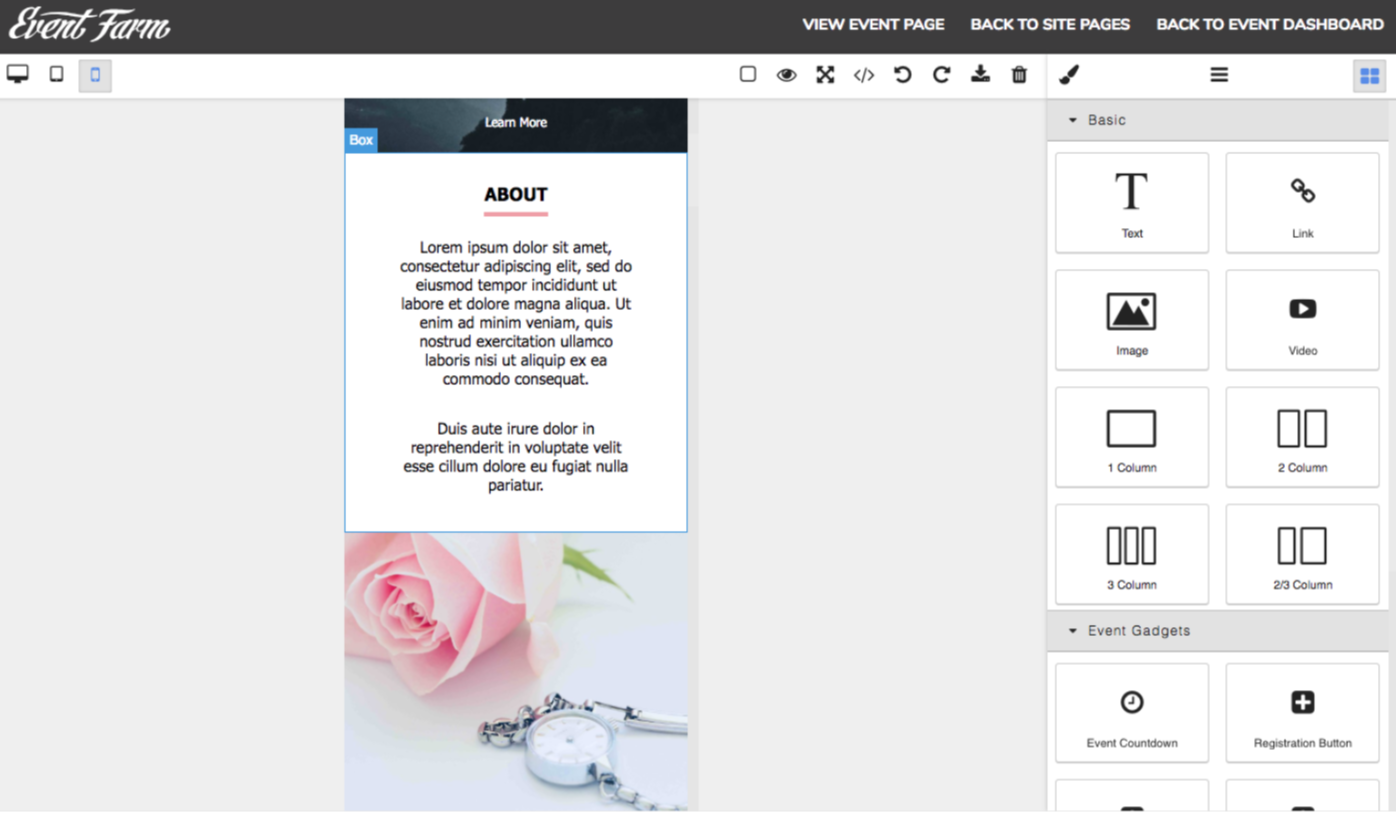Image resolution: width=1396 pixels, height=816 pixels.
Task: Go Back to Event Dashboard
Action: [1270, 25]
